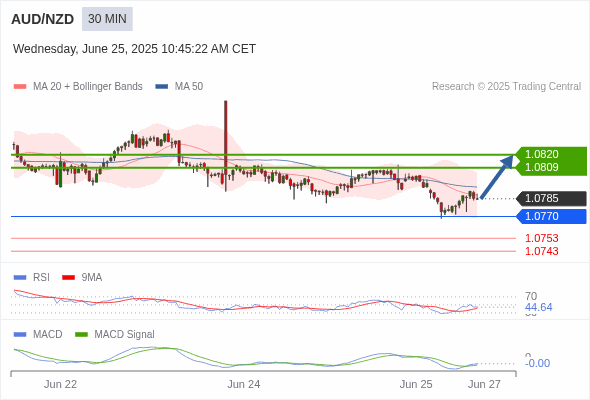This screenshot has width=590, height=400.
Task: Click the Jun 27 date axis label
Action: tap(484, 384)
